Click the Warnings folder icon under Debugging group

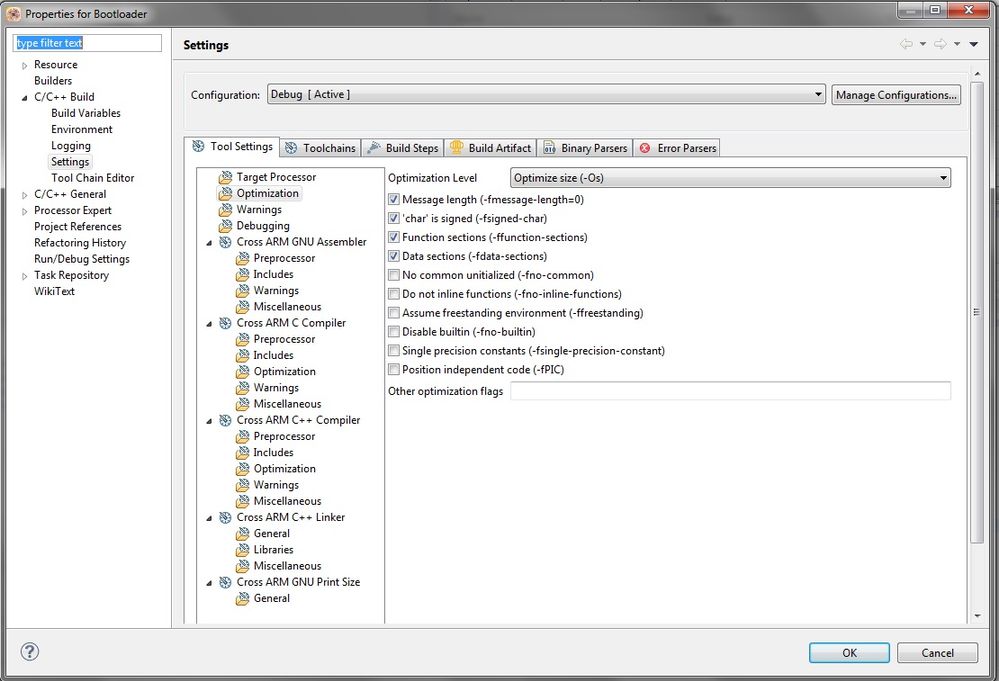tap(225, 210)
